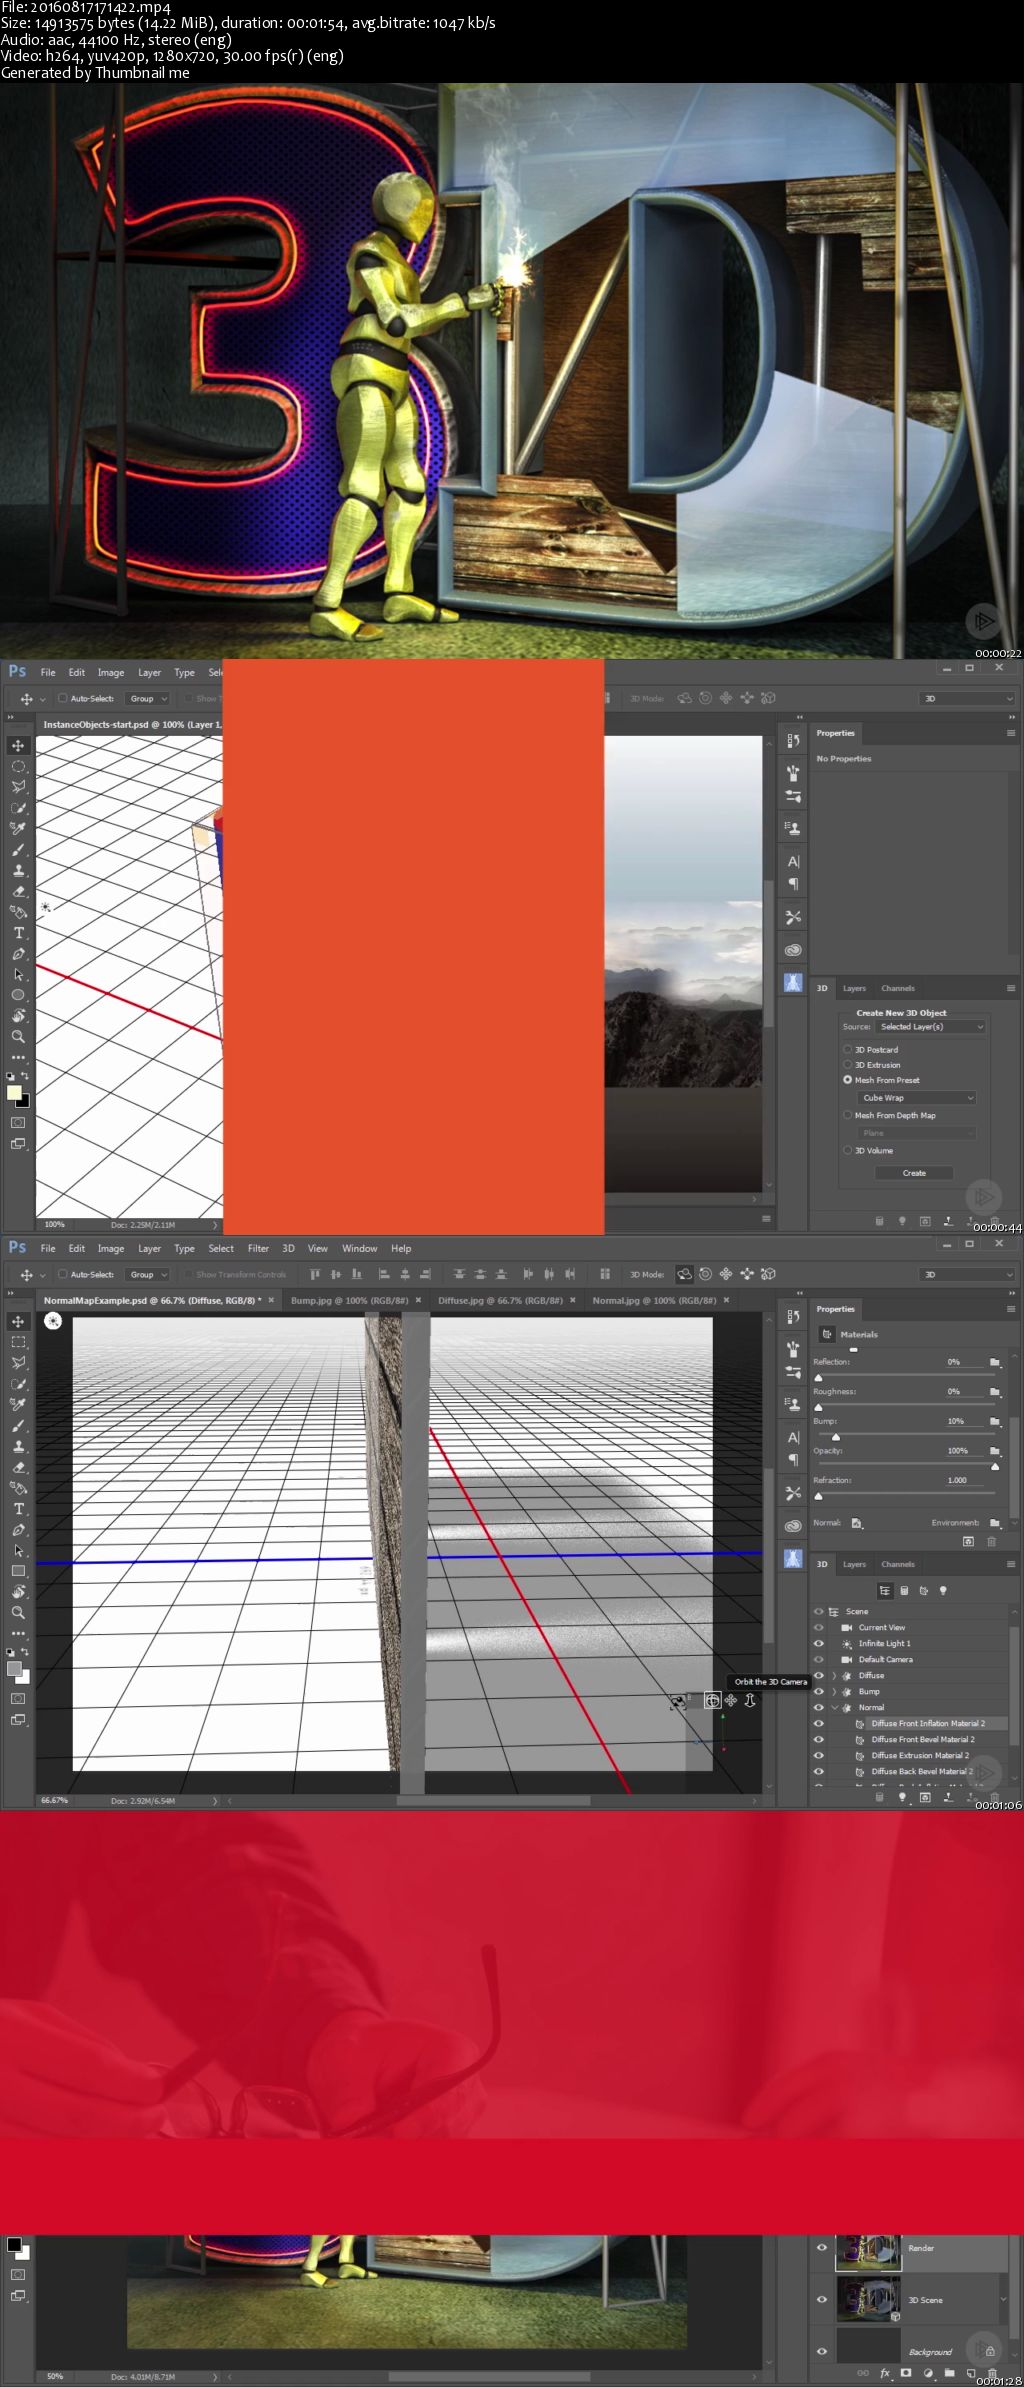The image size is (1024, 2387).
Task: Click the Materials button in Properties panel
Action: [826, 1334]
